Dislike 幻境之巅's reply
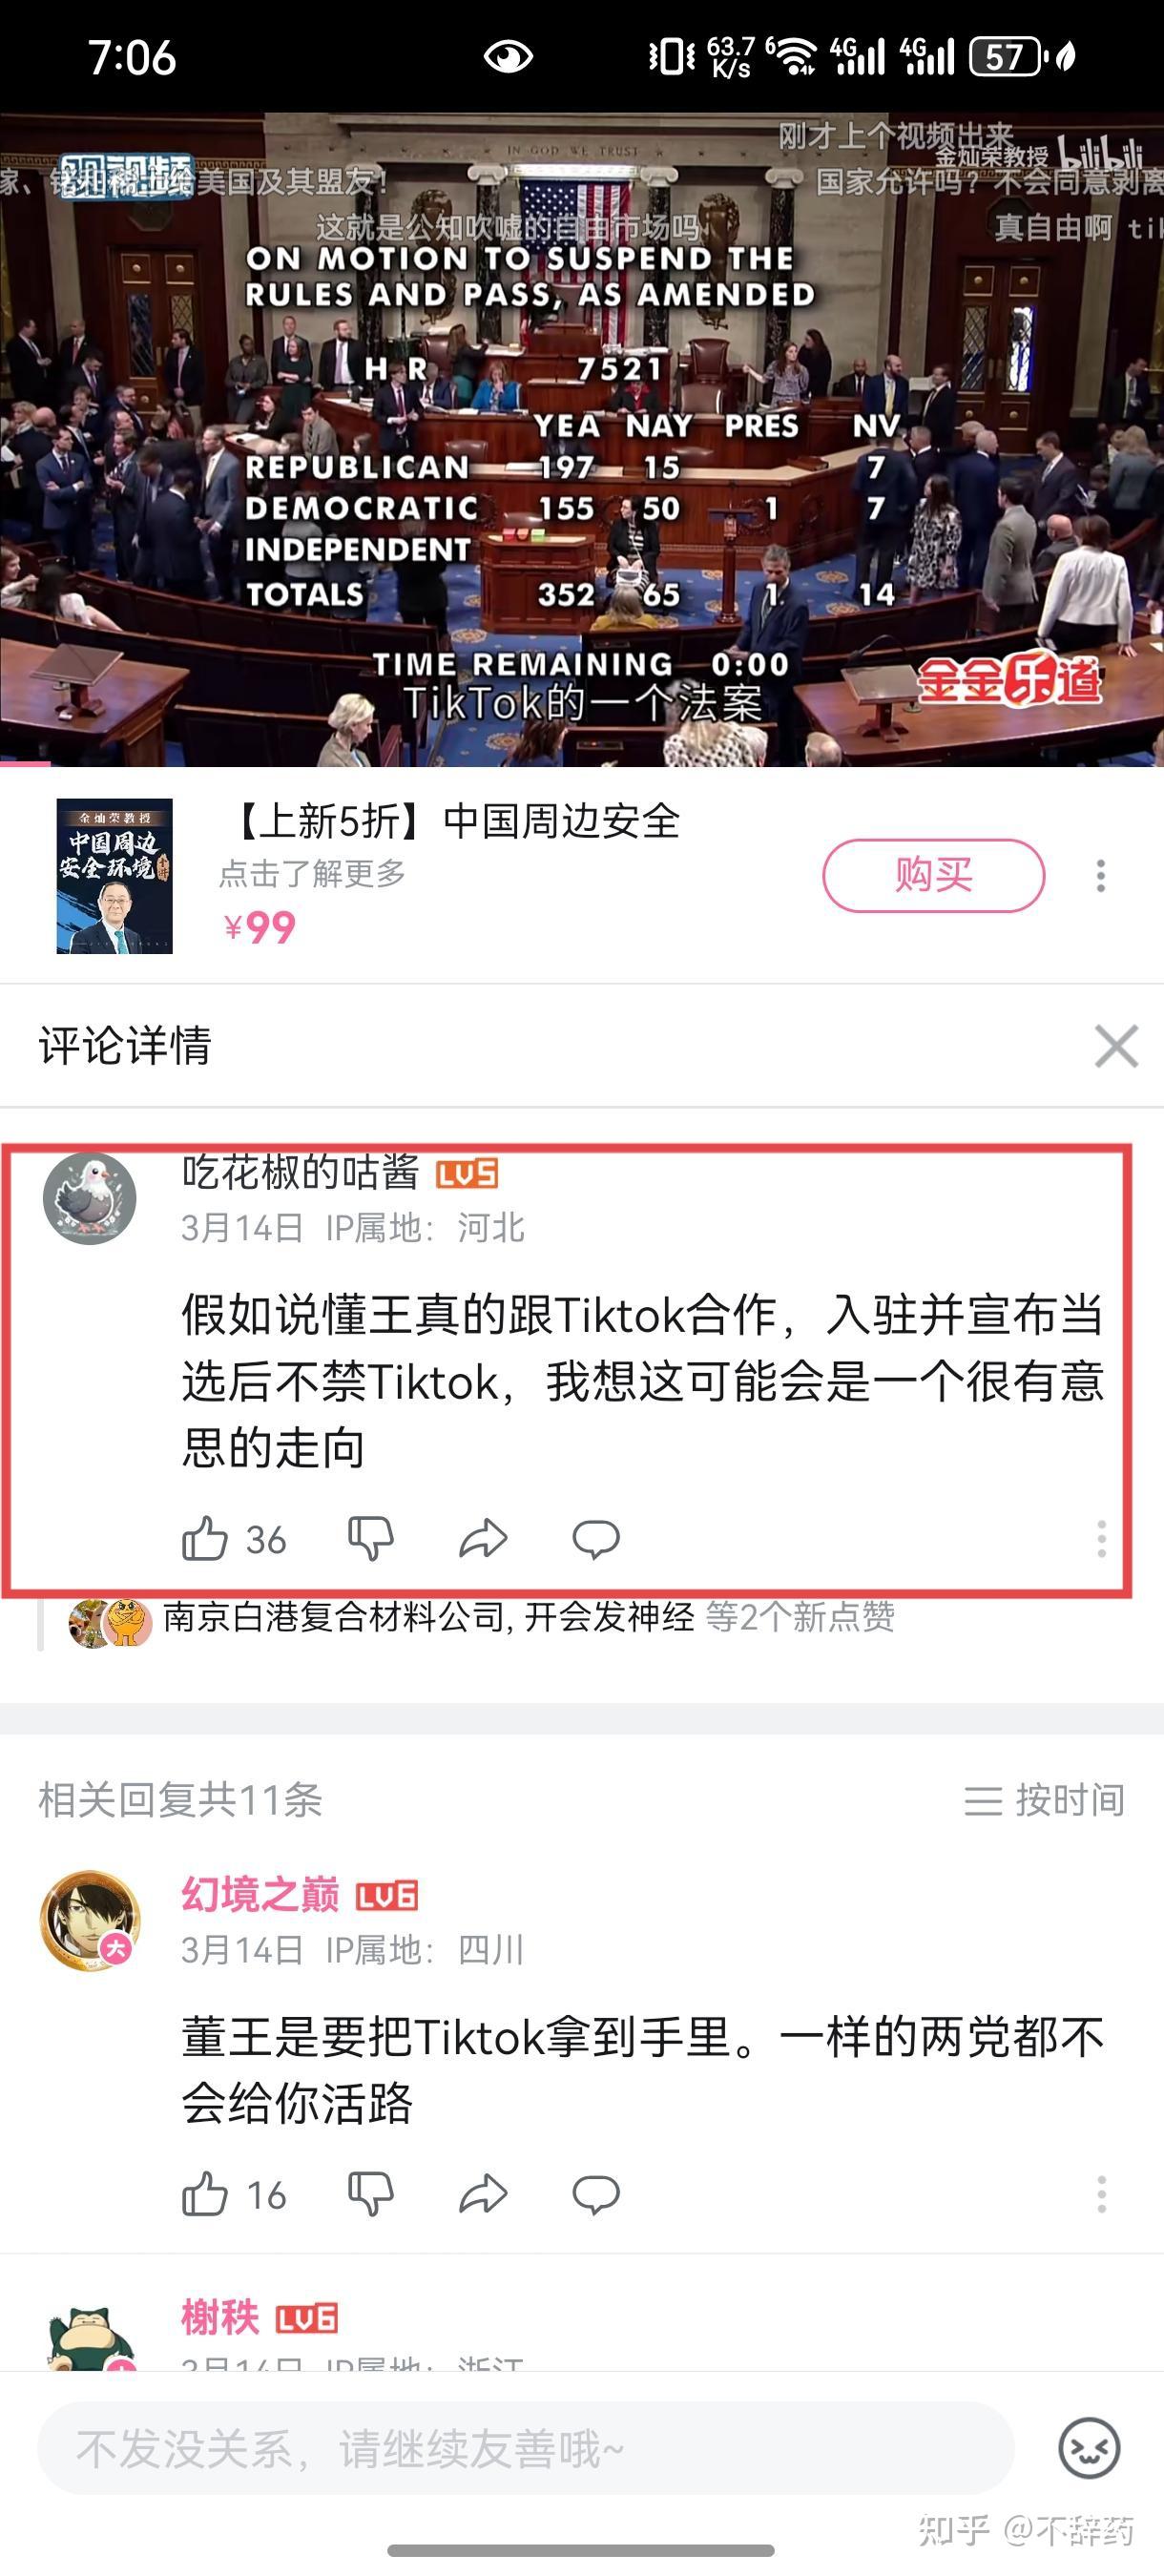This screenshot has width=1164, height=2576. (370, 2194)
